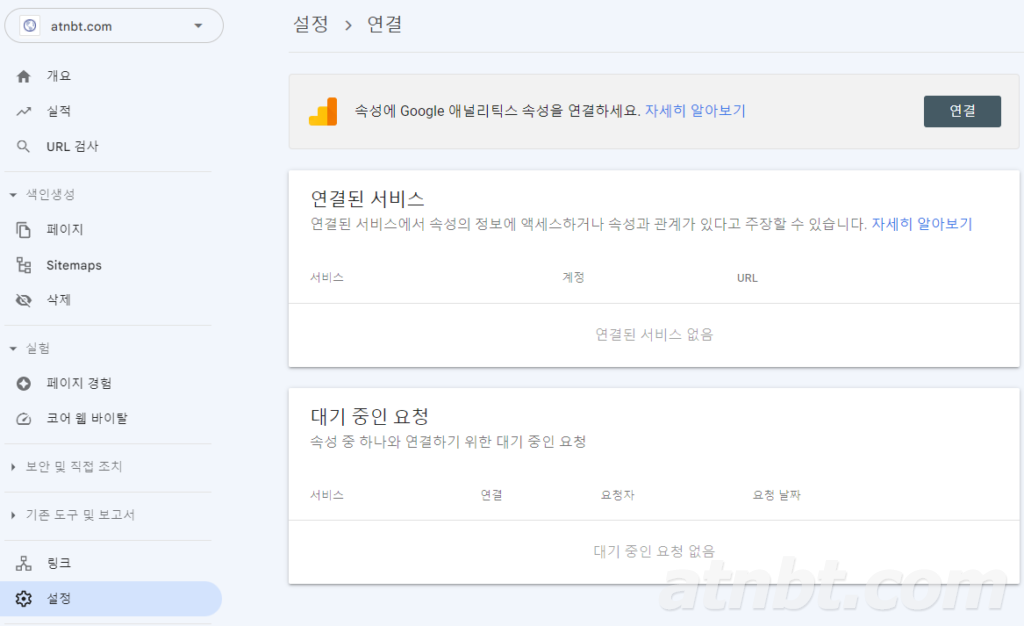Open the 페이지 indexing report

[x=65, y=229]
